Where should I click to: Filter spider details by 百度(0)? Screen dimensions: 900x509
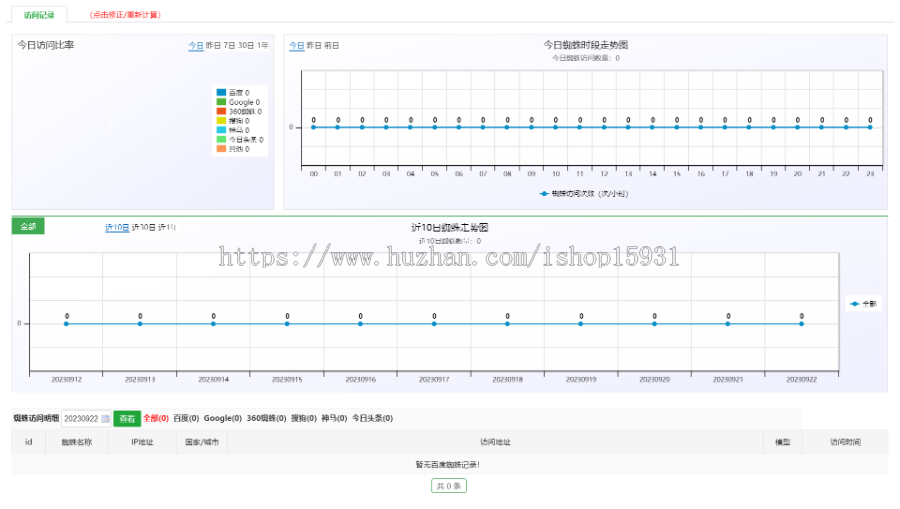point(186,418)
